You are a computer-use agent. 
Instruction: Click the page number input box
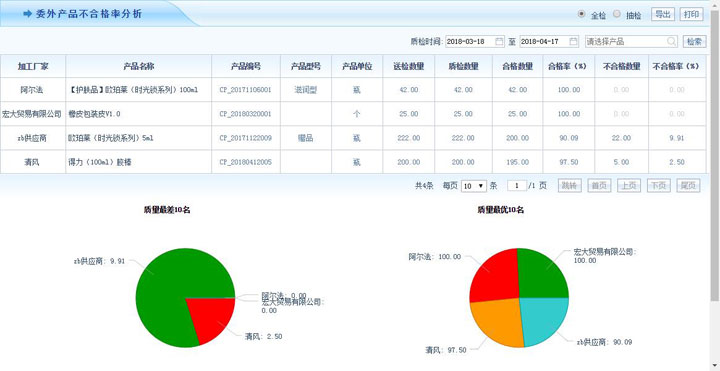coord(517,186)
